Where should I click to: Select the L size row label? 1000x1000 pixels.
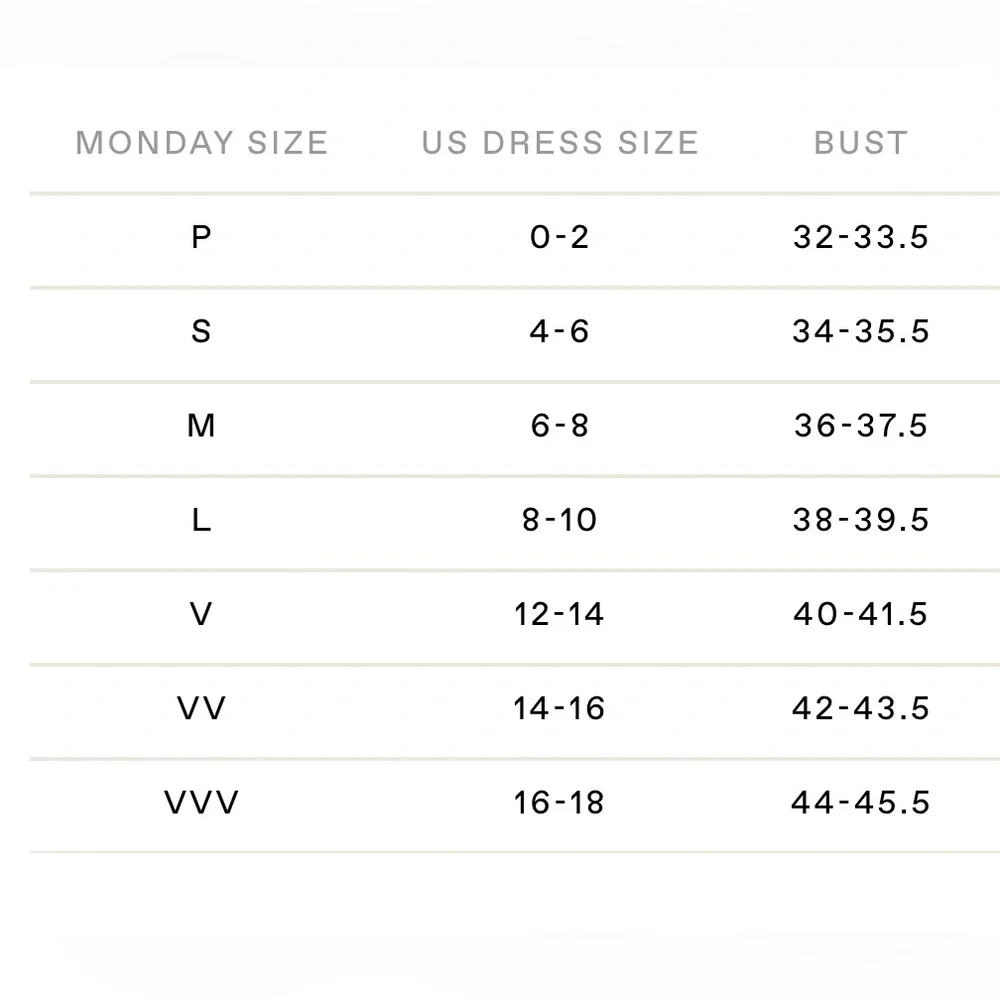[x=201, y=520]
